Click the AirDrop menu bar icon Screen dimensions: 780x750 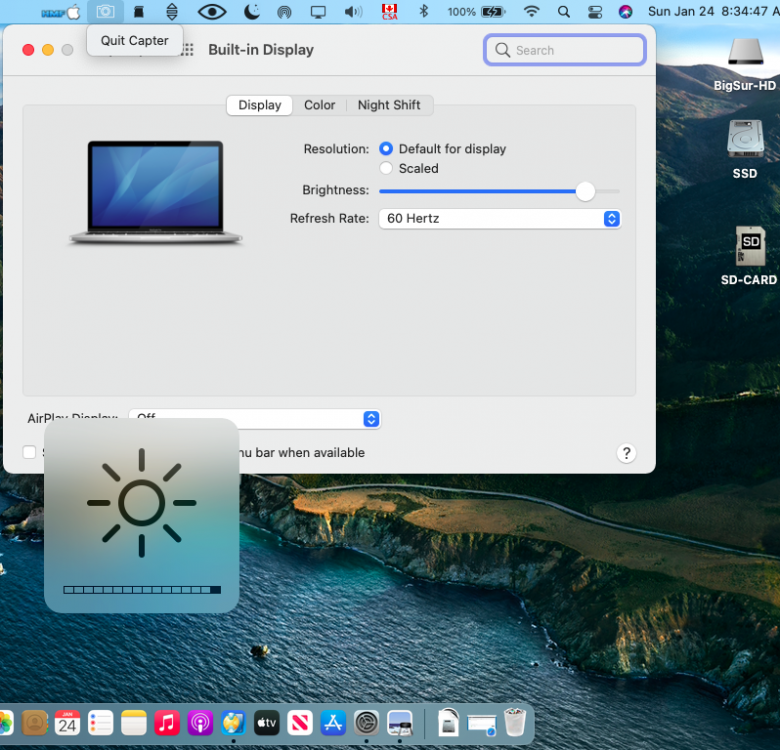click(x=284, y=12)
